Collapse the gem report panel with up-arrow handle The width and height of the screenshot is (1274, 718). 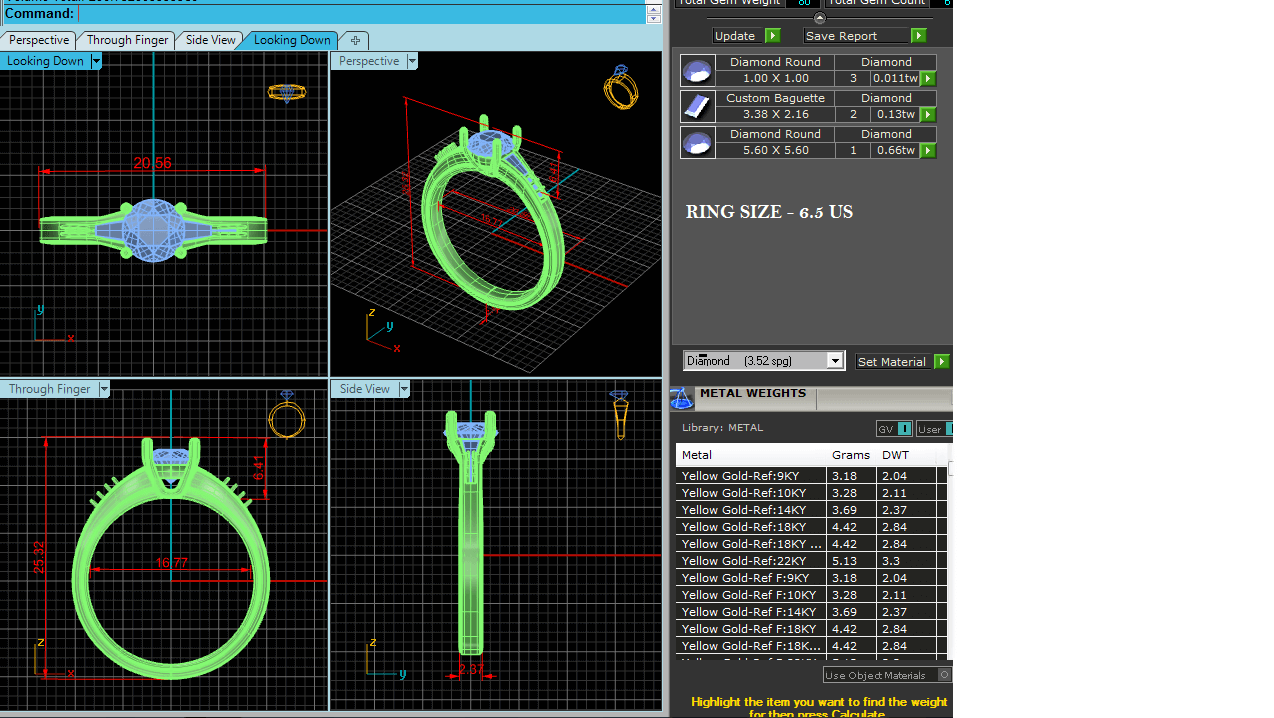click(x=820, y=18)
